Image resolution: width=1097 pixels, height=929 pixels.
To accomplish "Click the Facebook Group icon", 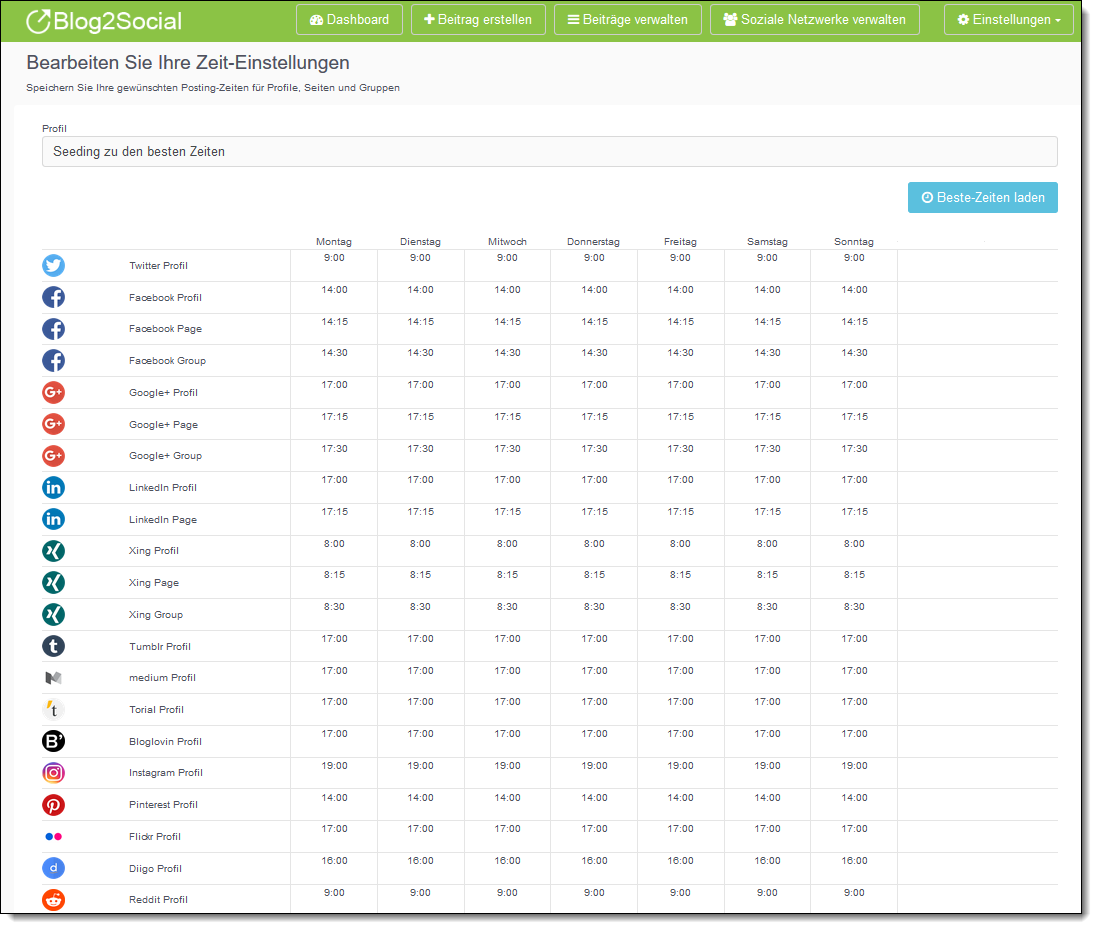I will (x=54, y=361).
